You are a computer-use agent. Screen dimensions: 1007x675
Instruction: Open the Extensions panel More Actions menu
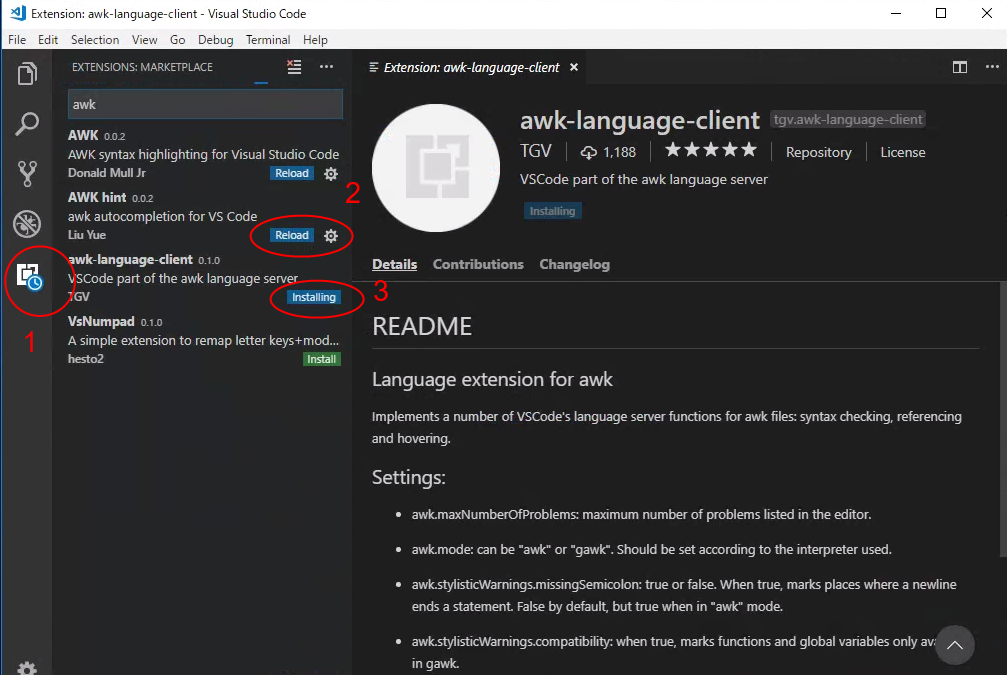pos(326,67)
